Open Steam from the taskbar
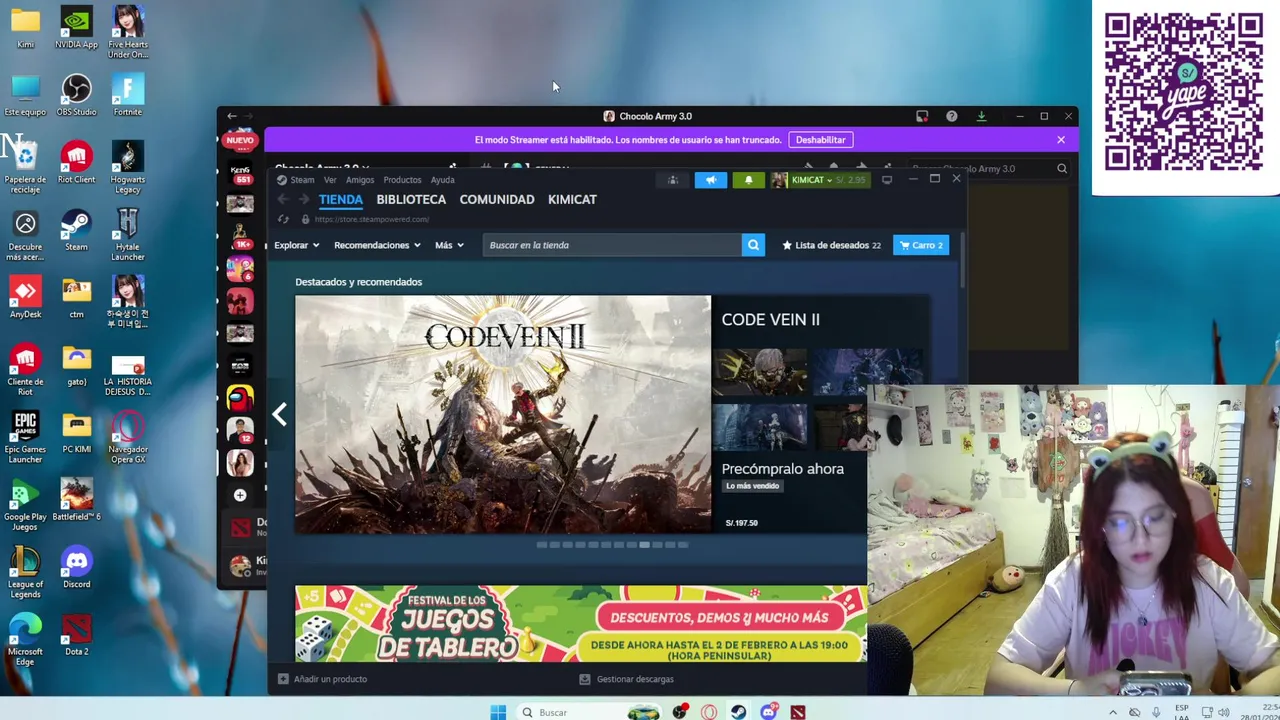This screenshot has height=720, width=1280. [738, 712]
